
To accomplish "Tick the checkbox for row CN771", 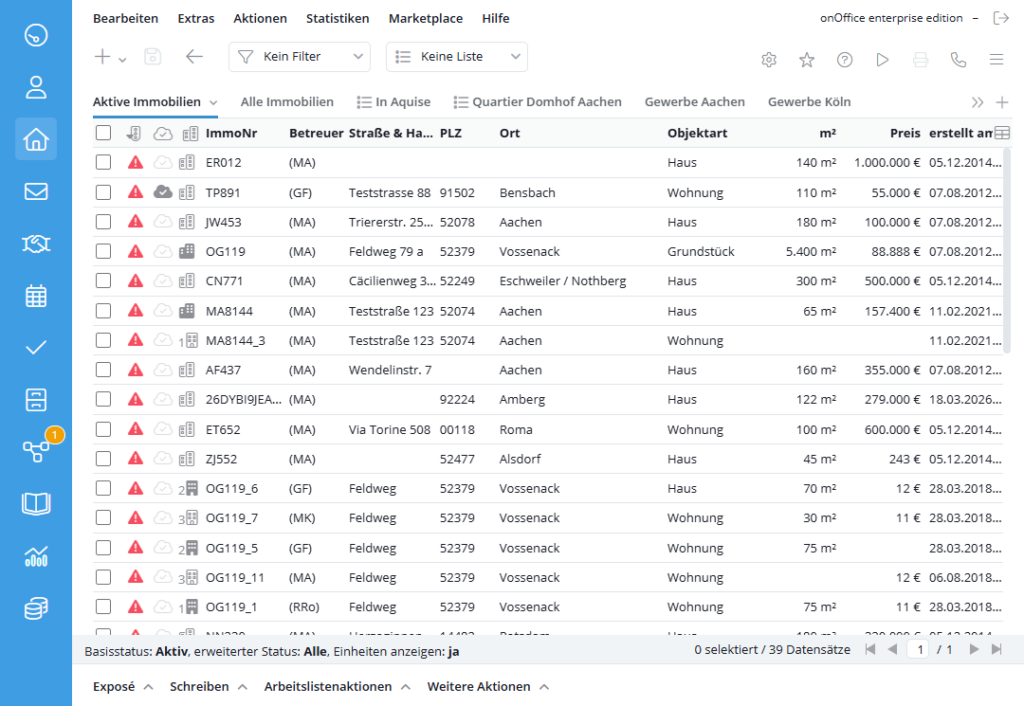I will point(103,281).
